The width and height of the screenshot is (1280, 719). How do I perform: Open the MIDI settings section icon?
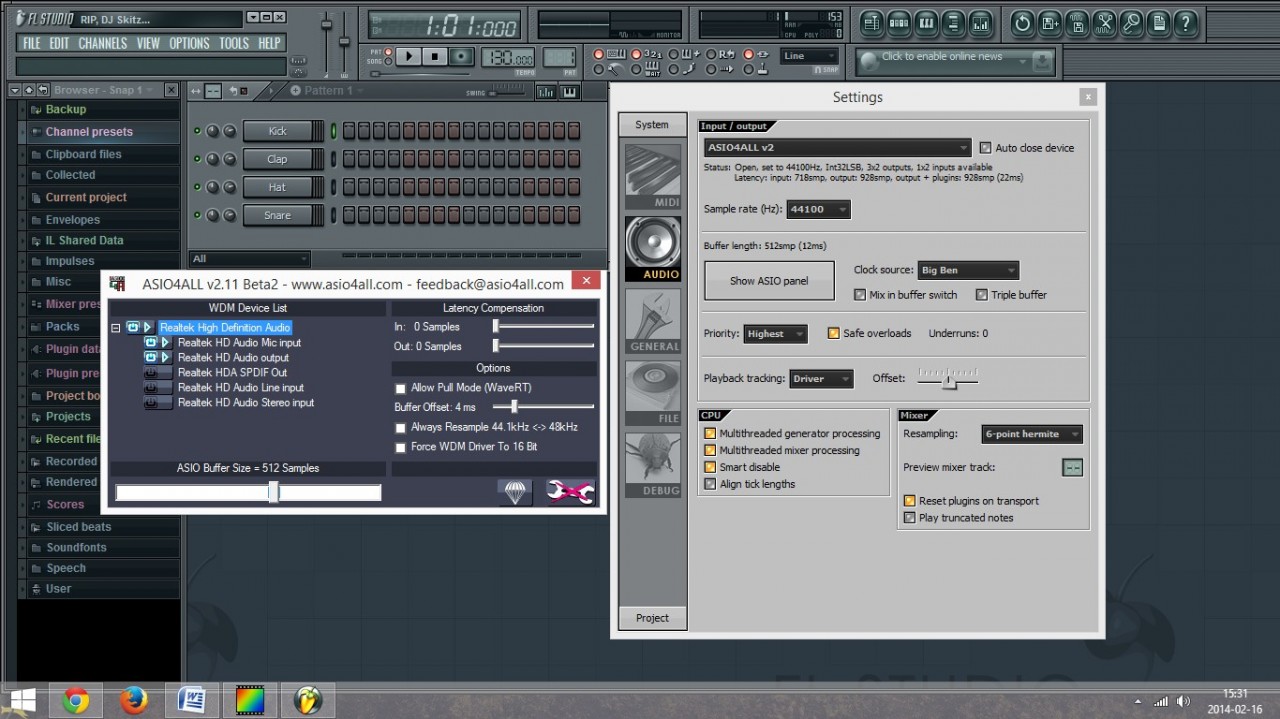pyautogui.click(x=653, y=176)
